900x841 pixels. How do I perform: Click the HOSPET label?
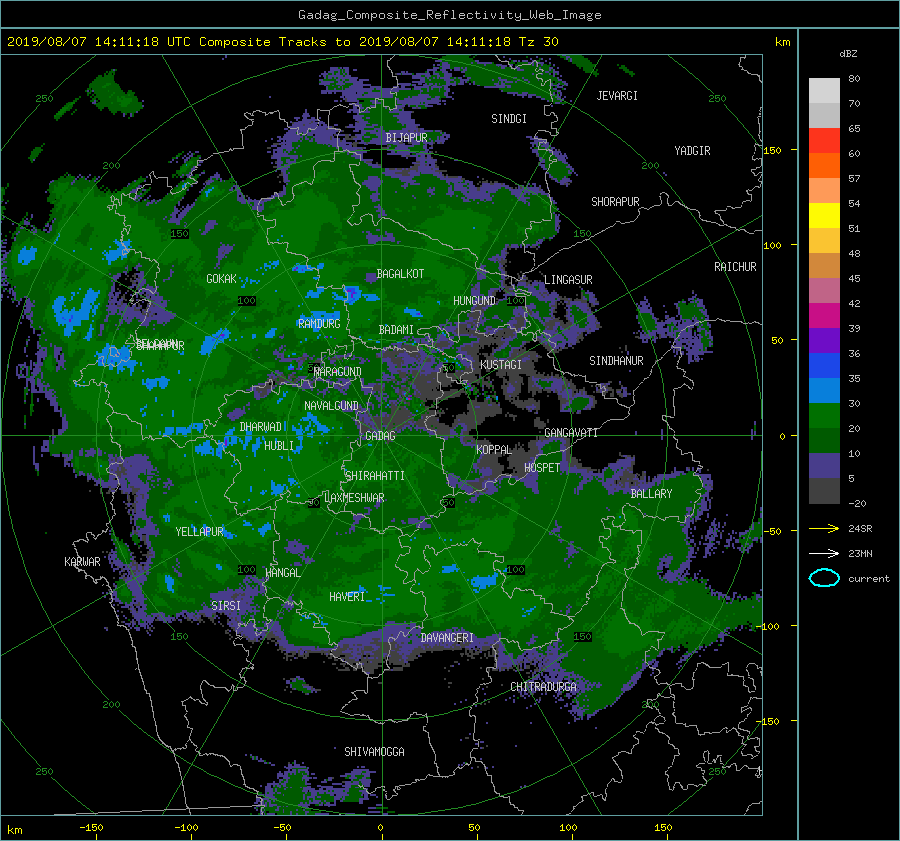tap(542, 468)
